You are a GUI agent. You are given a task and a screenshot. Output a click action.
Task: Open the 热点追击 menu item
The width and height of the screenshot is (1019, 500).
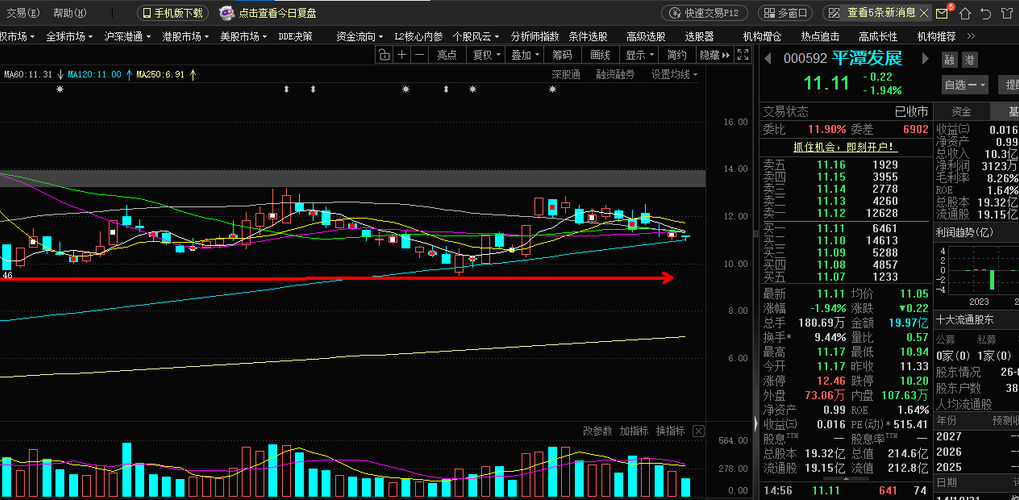pos(820,36)
